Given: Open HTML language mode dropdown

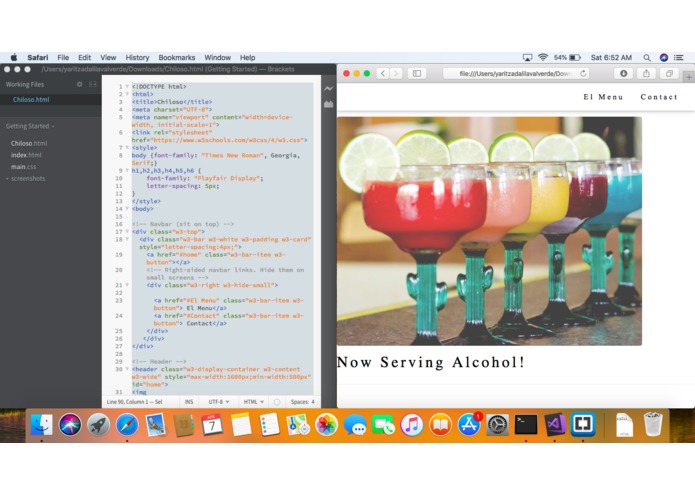Looking at the screenshot, I should [254, 402].
